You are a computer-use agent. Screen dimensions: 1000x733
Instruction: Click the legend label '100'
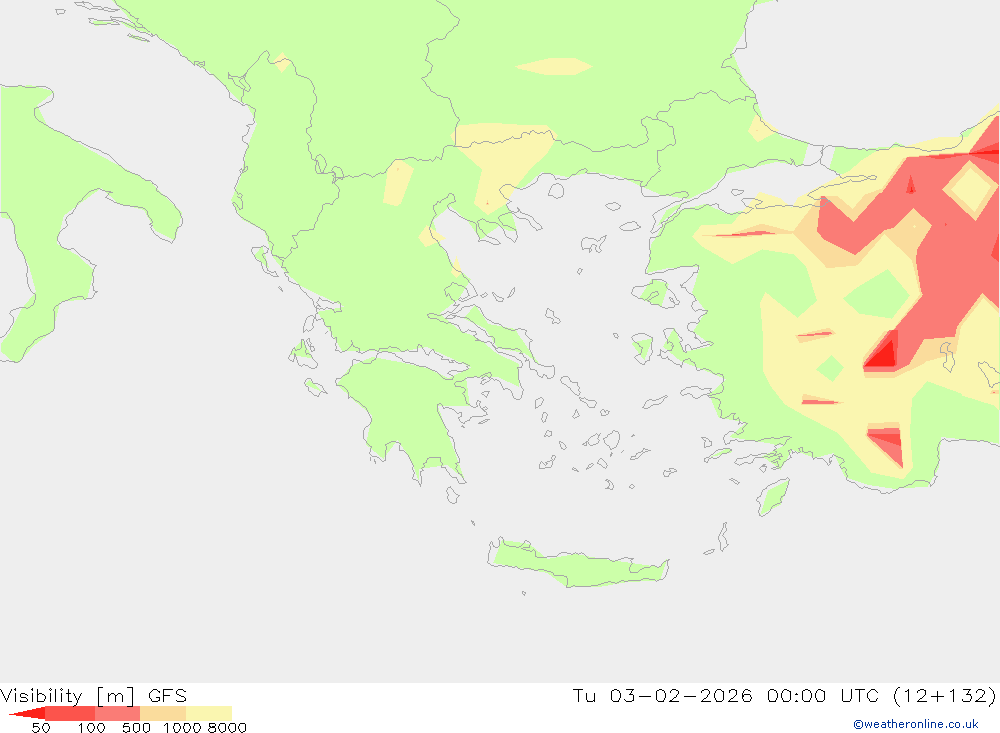91,727
